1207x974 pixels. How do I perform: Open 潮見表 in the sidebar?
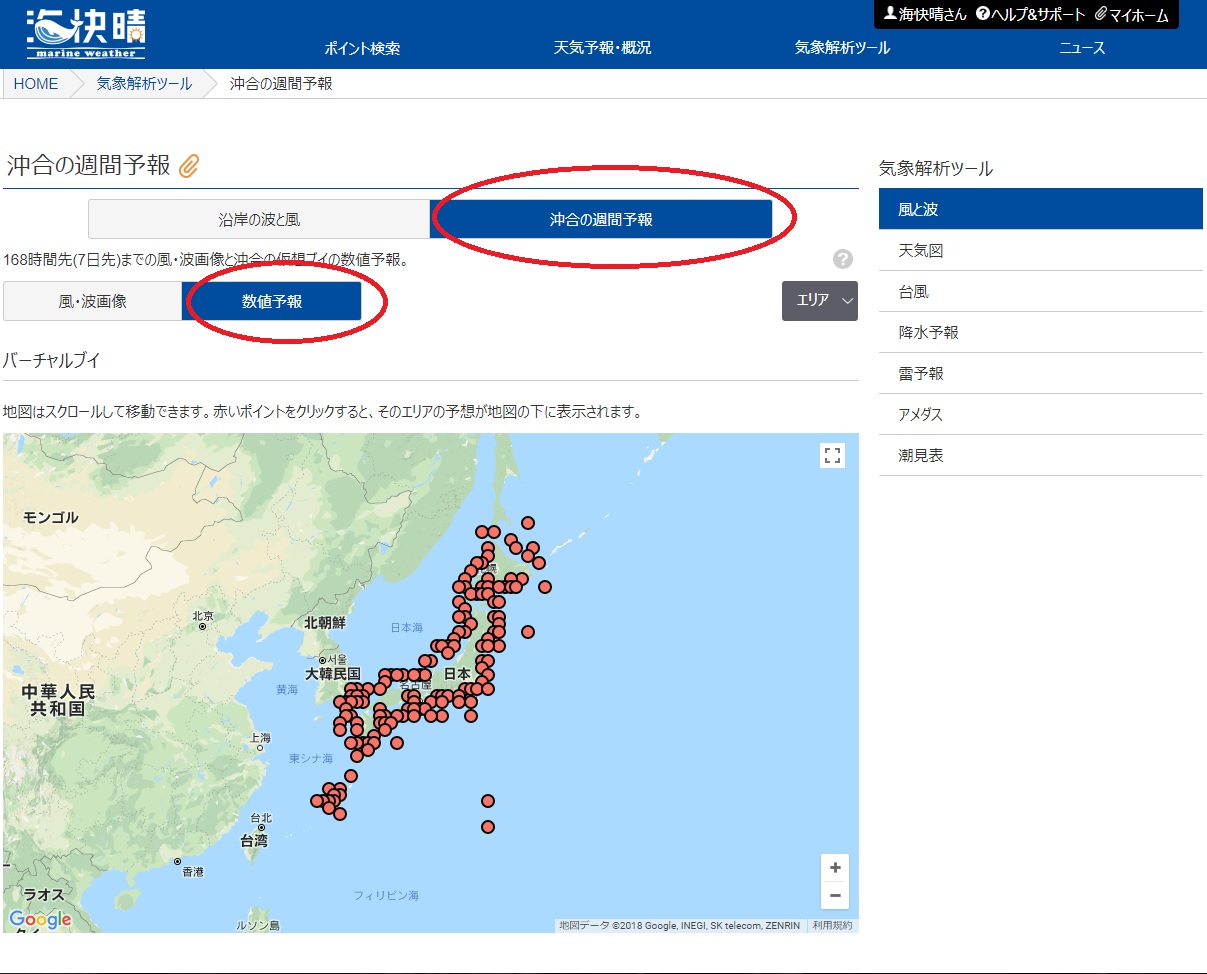point(1041,456)
